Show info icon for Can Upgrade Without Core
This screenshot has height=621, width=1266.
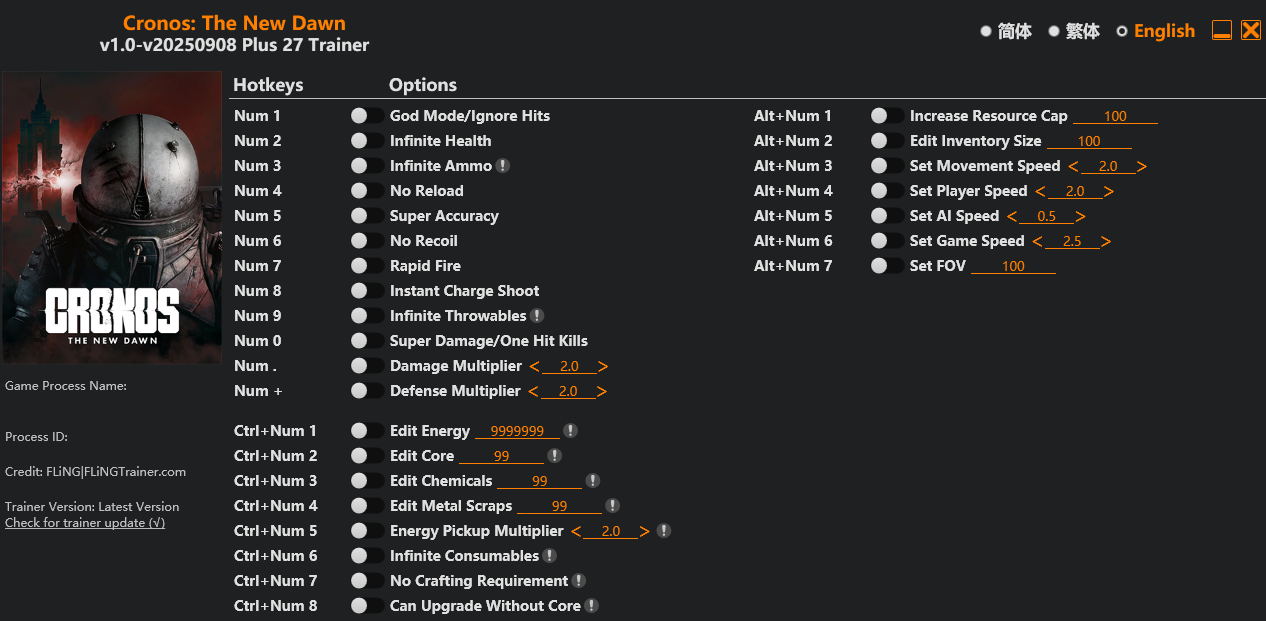click(x=592, y=606)
